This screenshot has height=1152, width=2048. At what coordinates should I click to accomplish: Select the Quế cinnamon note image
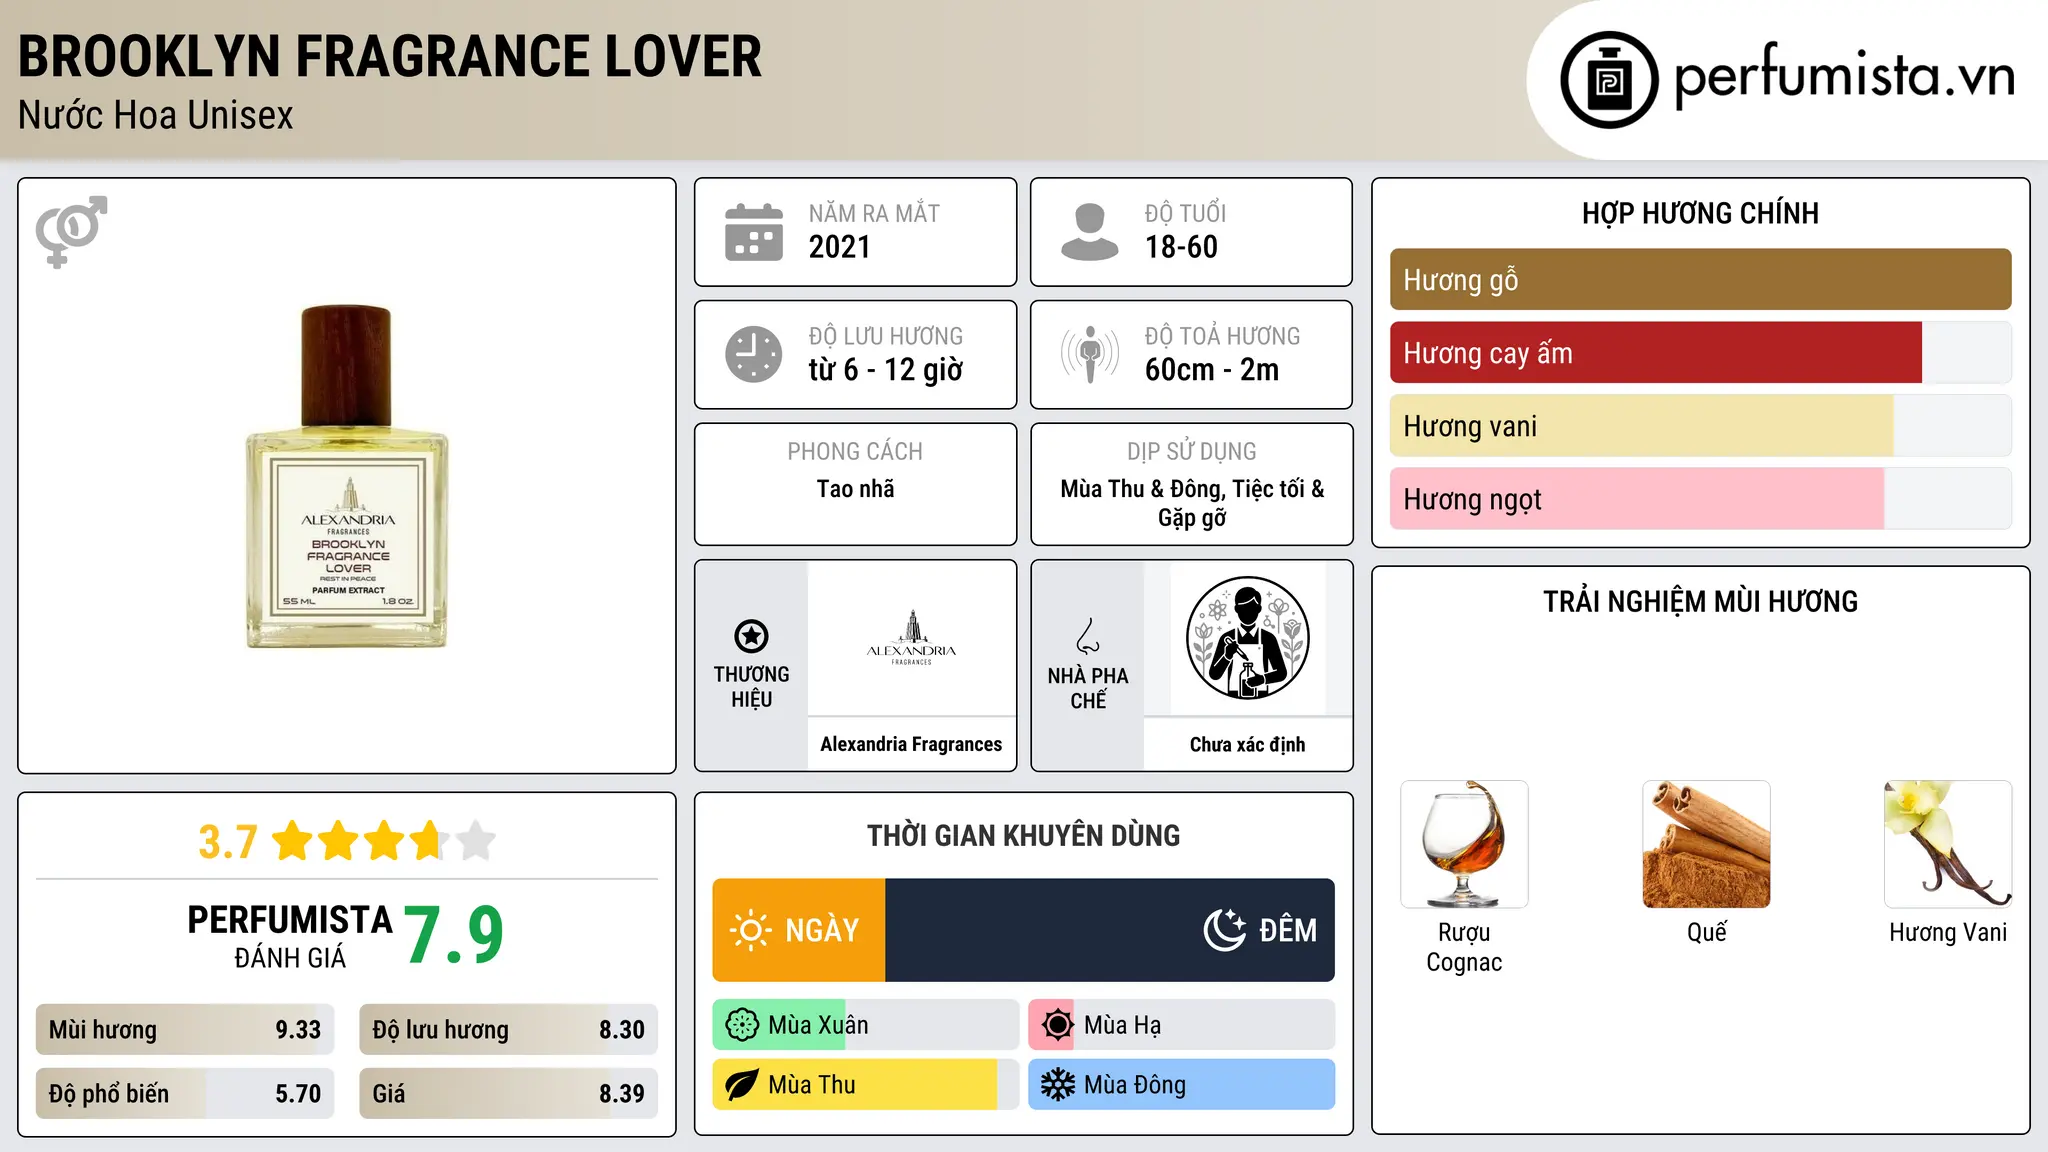pos(1706,844)
